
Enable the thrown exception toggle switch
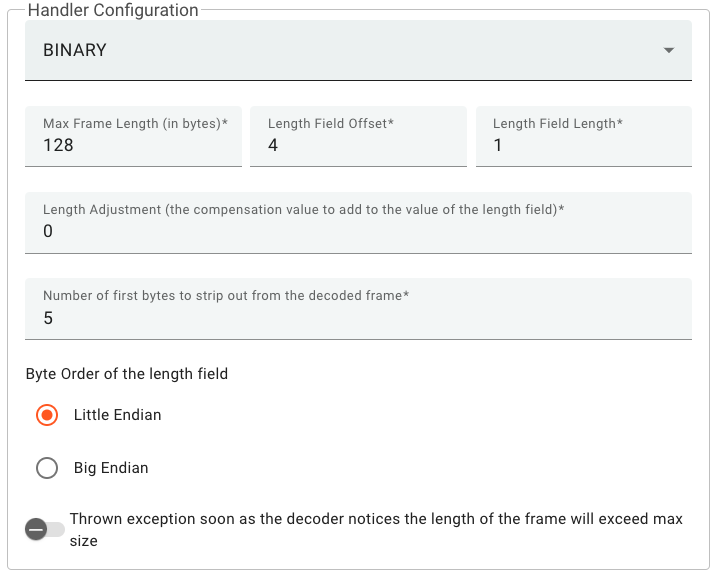[x=44, y=529]
